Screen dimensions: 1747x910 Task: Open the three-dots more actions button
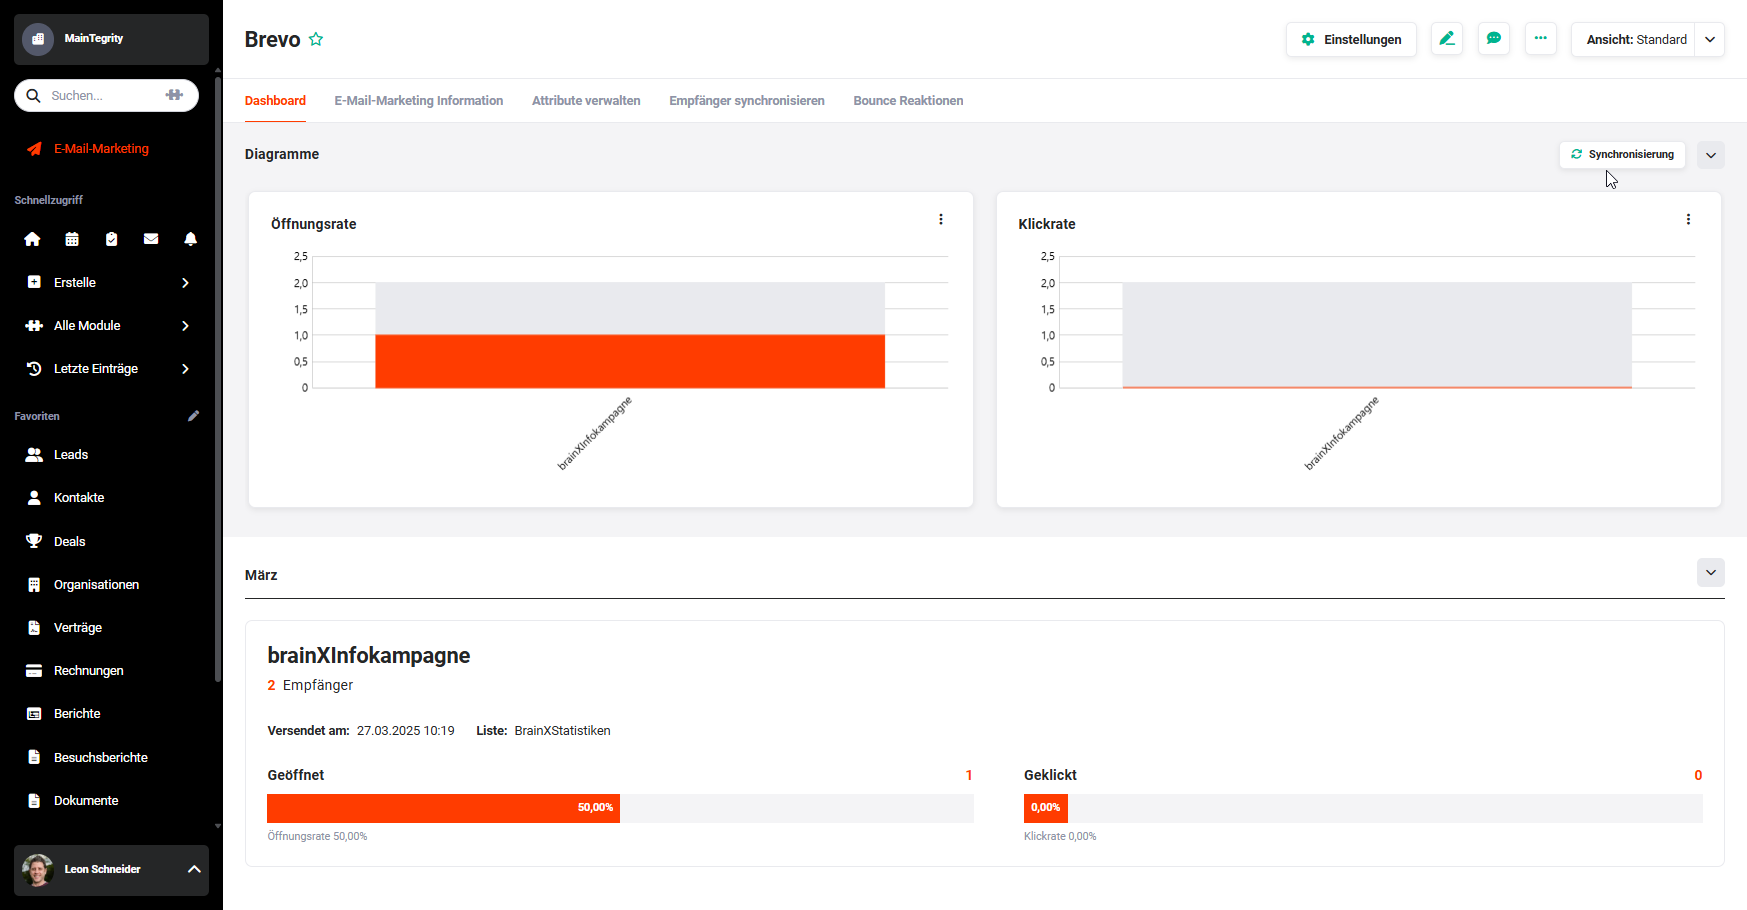pyautogui.click(x=1541, y=39)
